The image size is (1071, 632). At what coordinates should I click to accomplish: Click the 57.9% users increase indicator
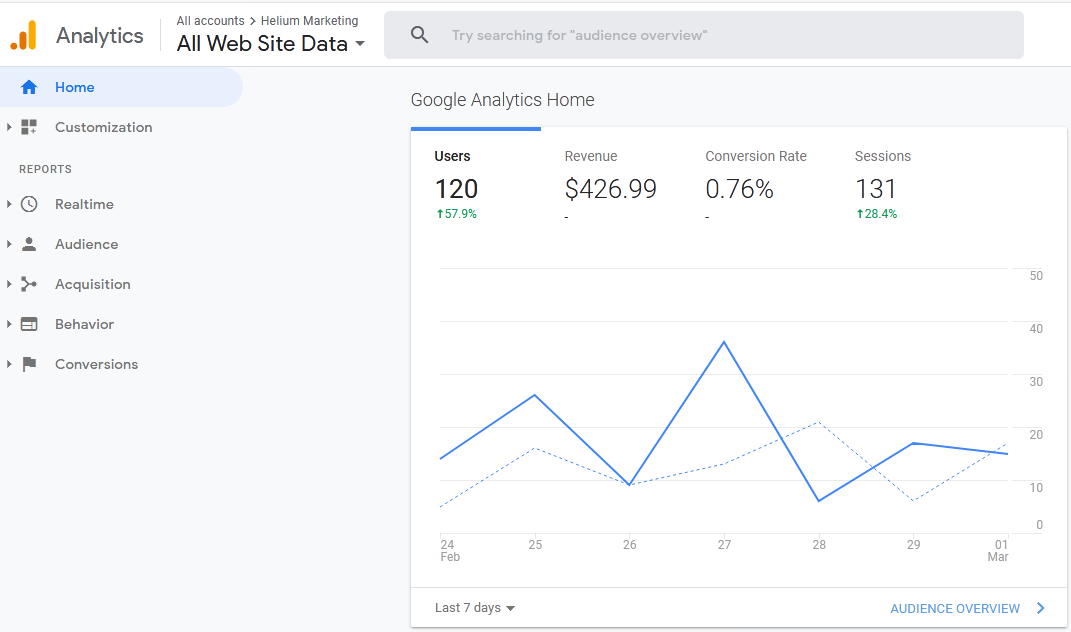456,214
